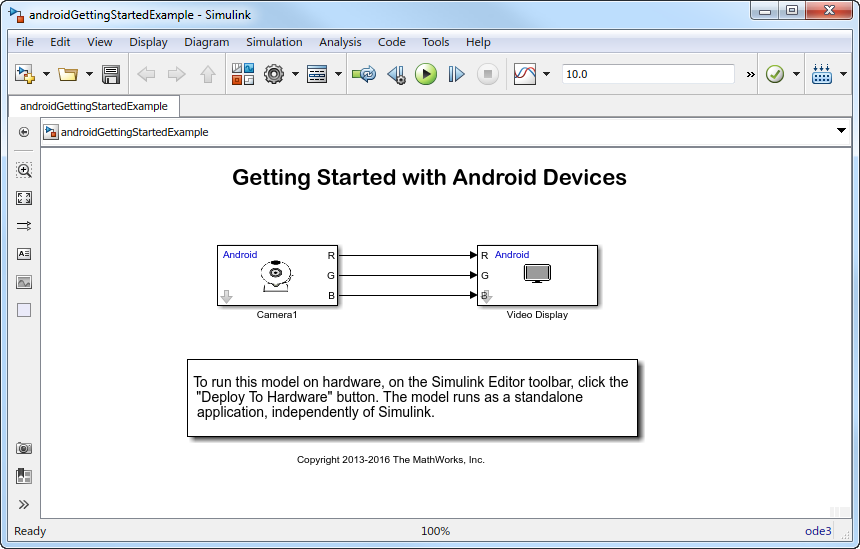Image resolution: width=860 pixels, height=549 pixels.
Task: Click the ode3 solver link in status bar
Action: [818, 531]
